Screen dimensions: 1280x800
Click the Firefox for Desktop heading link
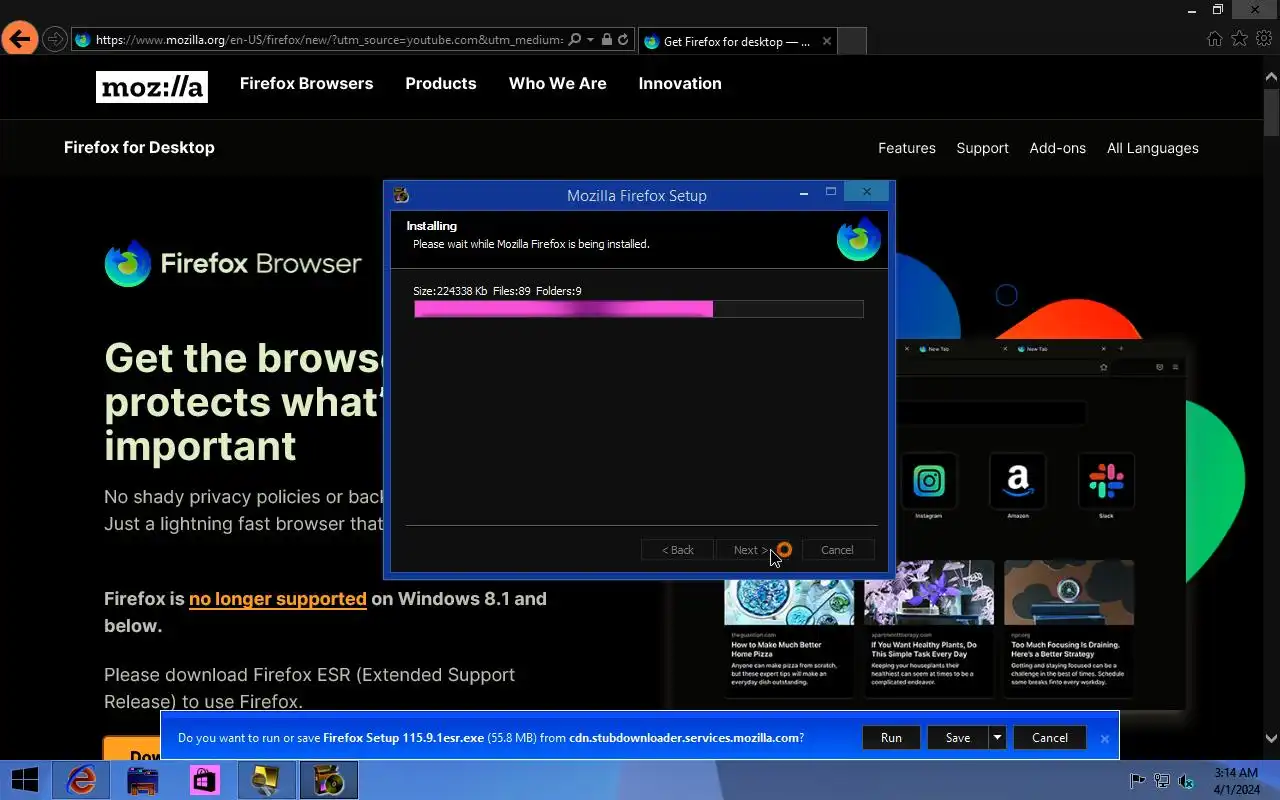pos(139,147)
